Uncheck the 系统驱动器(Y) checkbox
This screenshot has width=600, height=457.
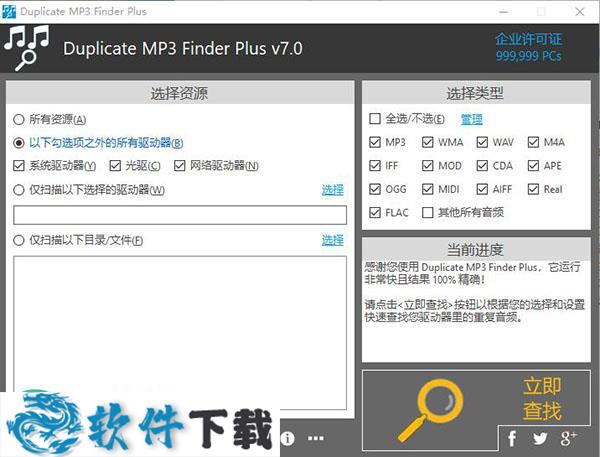[19, 166]
